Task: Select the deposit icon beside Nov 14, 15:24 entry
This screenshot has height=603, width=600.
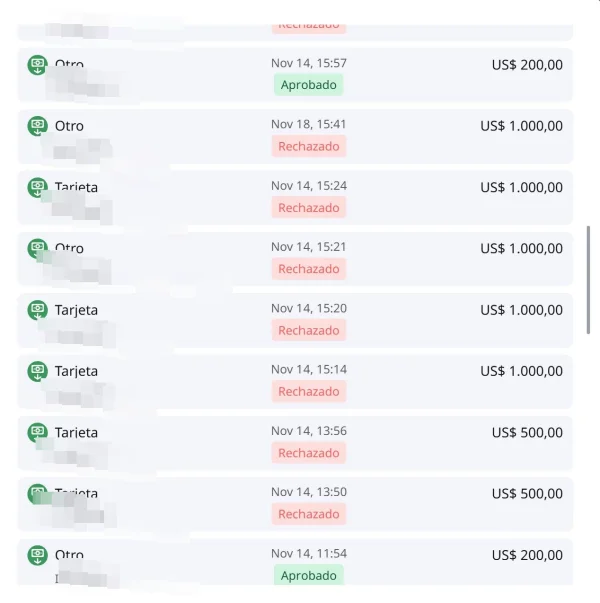Action: coord(37,187)
